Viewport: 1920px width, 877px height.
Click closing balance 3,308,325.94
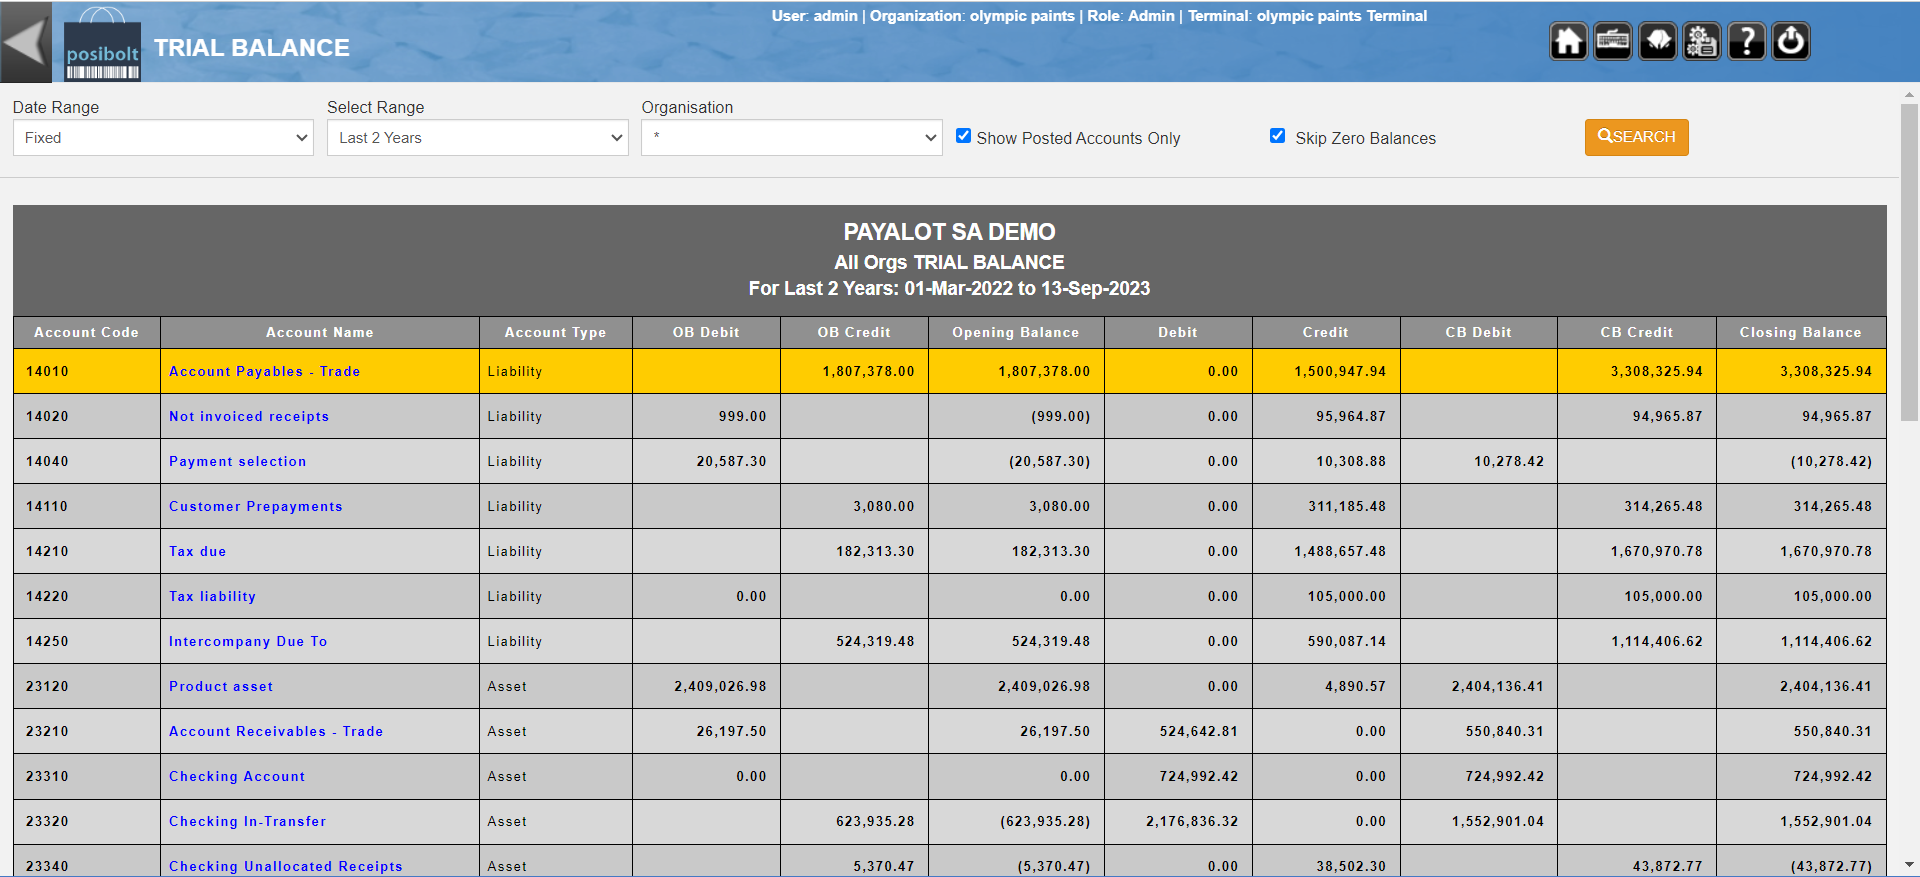point(1826,371)
